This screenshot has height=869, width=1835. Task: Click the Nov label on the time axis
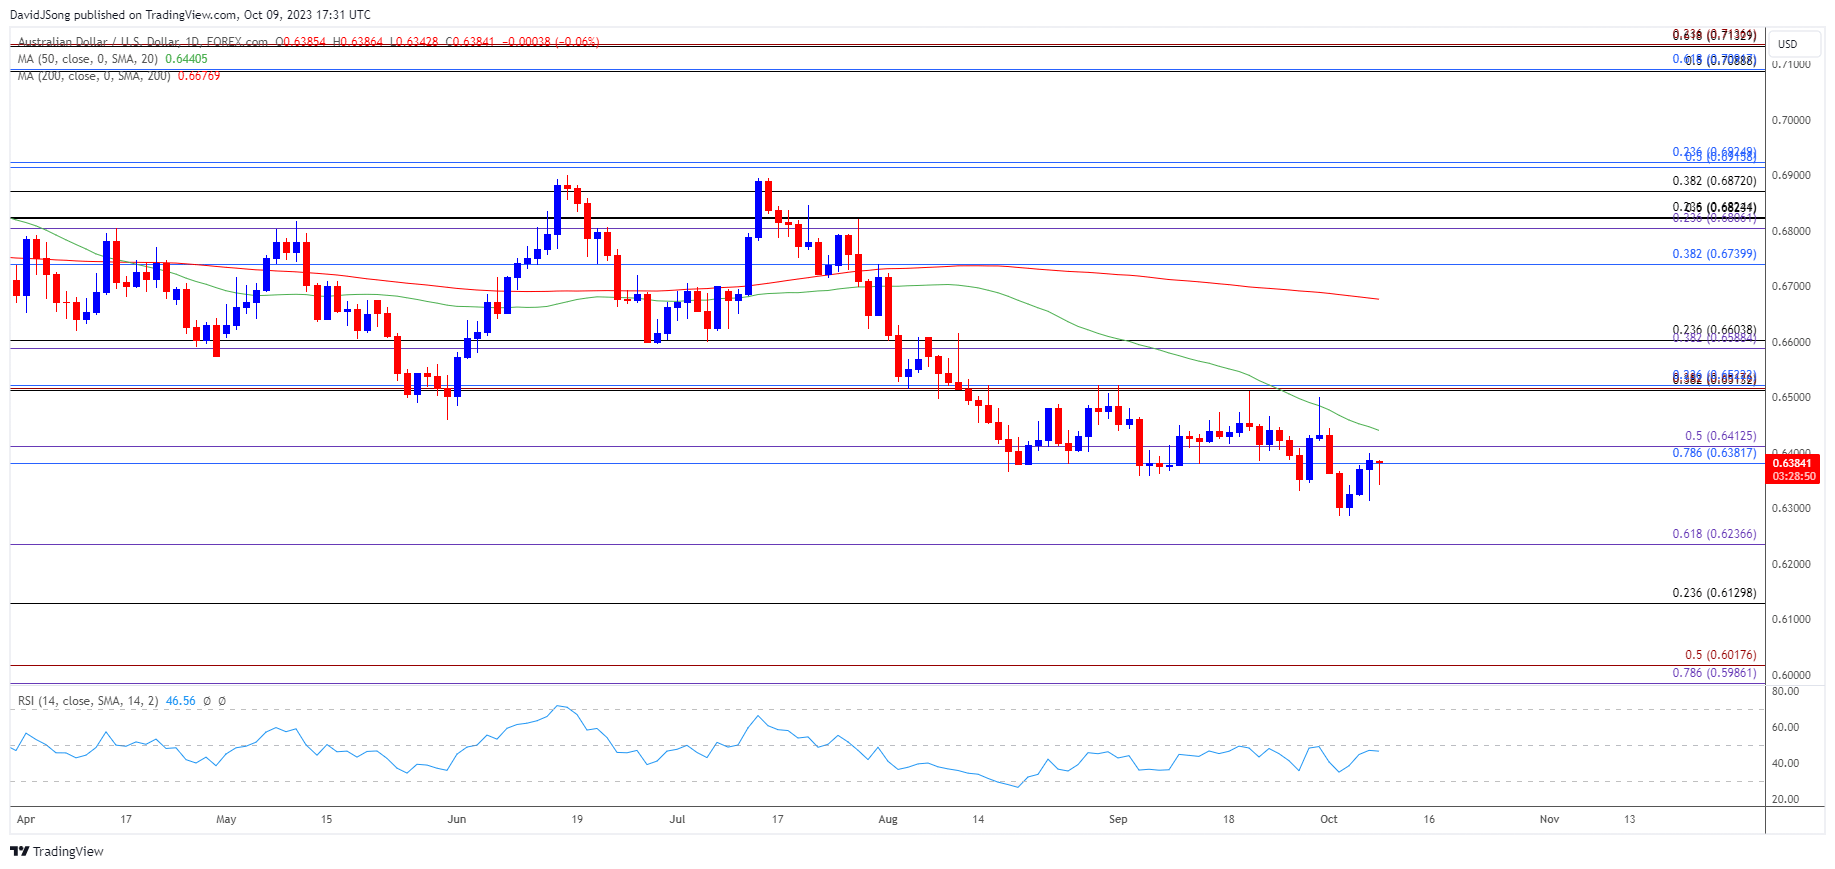pos(1549,819)
